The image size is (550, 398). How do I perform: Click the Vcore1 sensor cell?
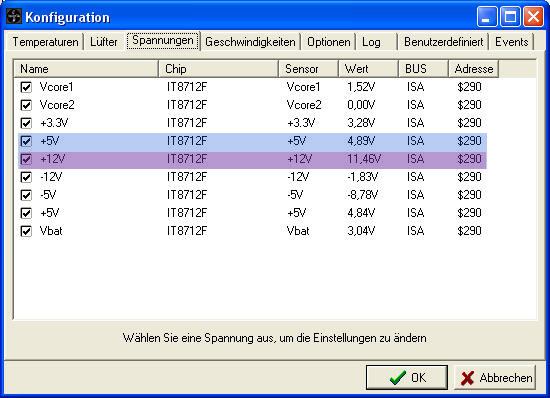303,87
